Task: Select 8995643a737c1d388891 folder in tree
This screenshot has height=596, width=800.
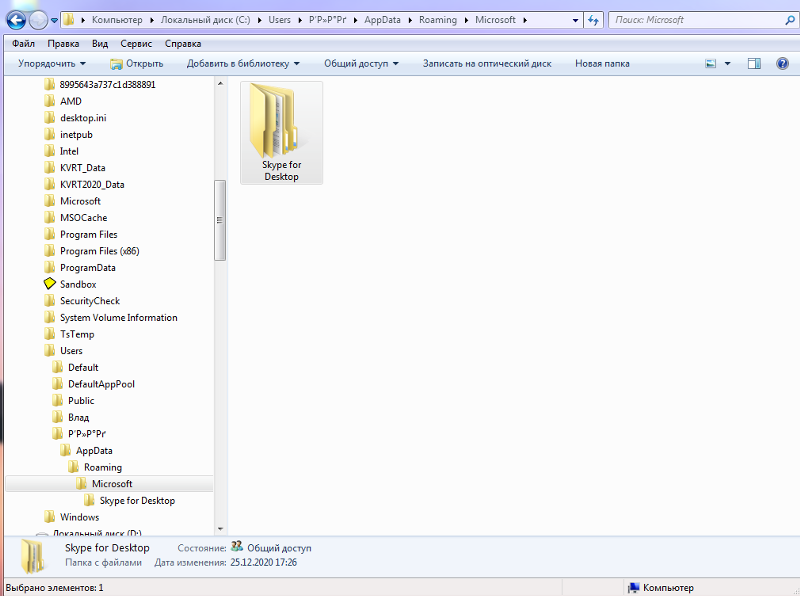Action: pyautogui.click(x=107, y=84)
